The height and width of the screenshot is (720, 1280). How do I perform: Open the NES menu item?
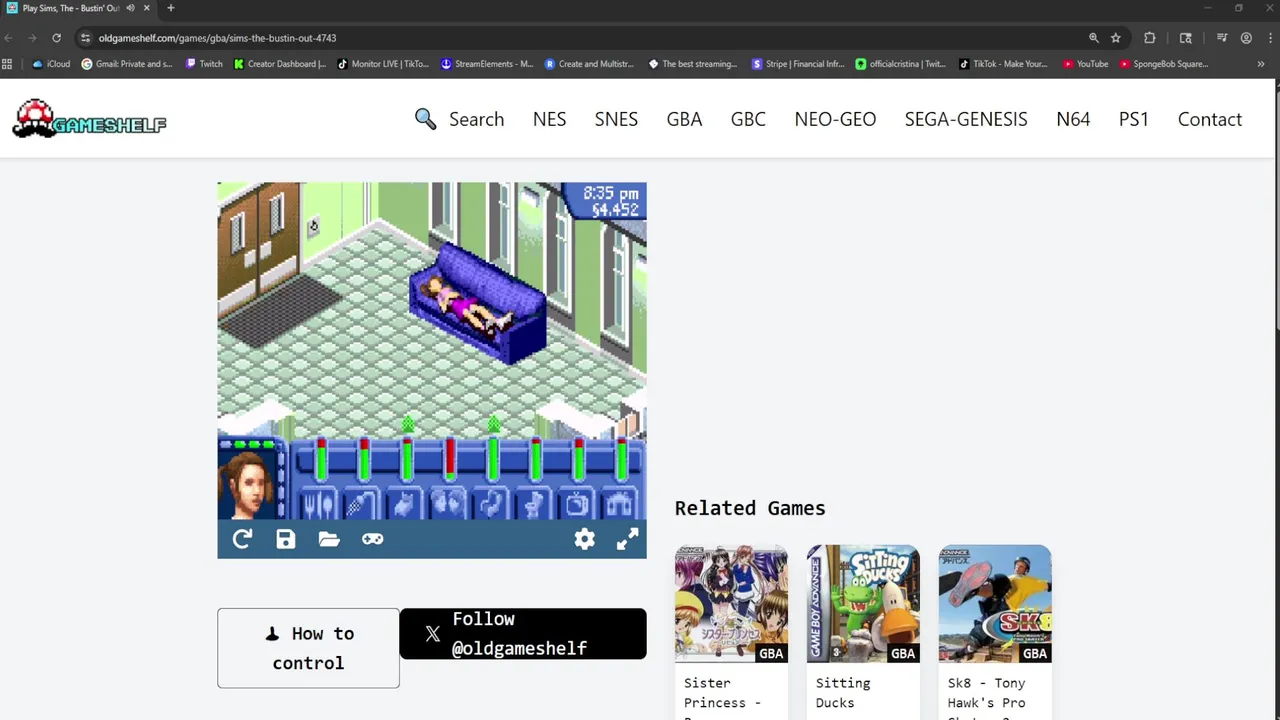[549, 119]
